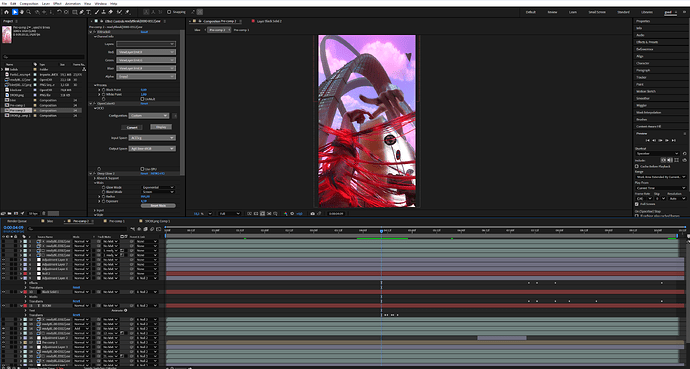Select the Zoom magnifier tool
This screenshot has height=369, width=690.
(29, 12)
